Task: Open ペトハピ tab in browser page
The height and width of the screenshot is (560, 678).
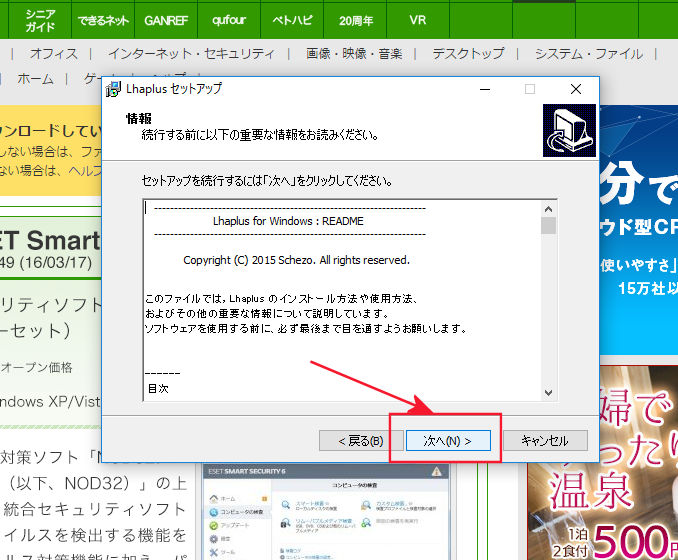Action: (x=292, y=20)
